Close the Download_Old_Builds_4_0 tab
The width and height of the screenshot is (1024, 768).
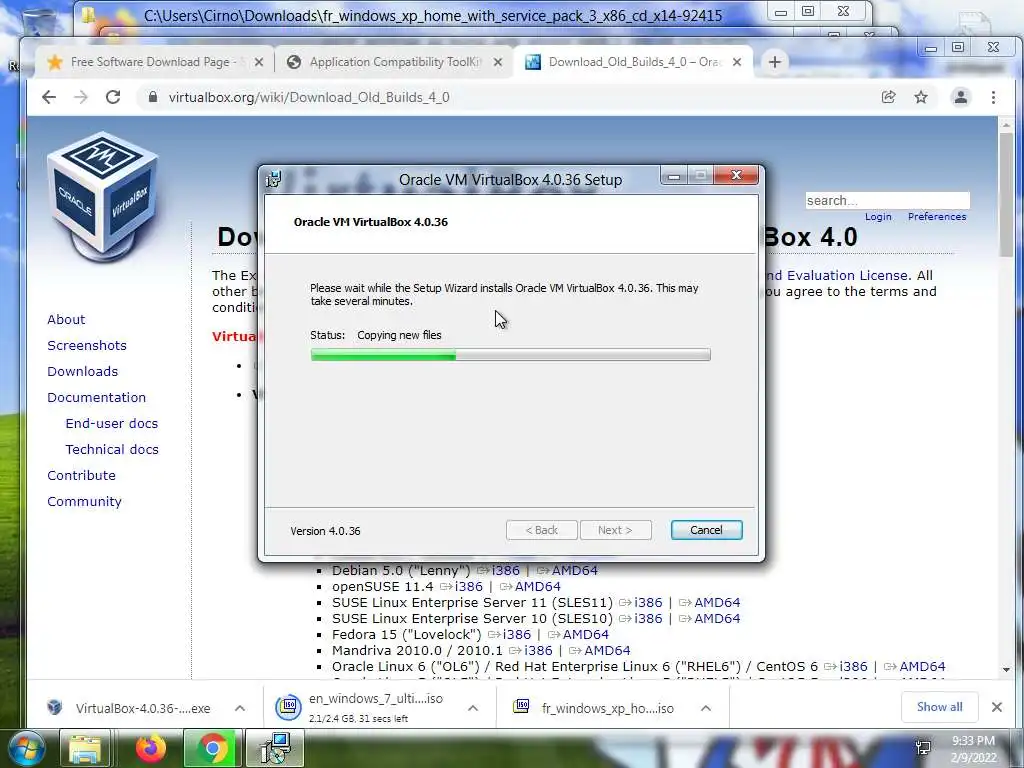[x=737, y=62]
